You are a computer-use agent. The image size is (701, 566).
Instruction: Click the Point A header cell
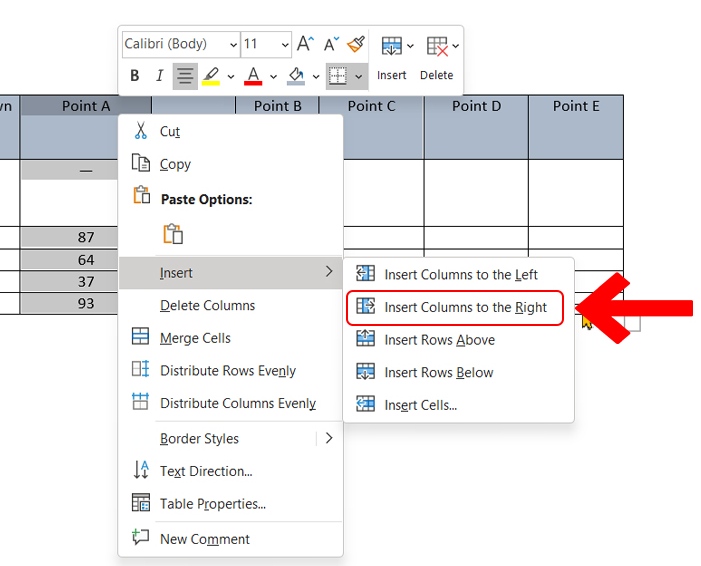tap(86, 106)
